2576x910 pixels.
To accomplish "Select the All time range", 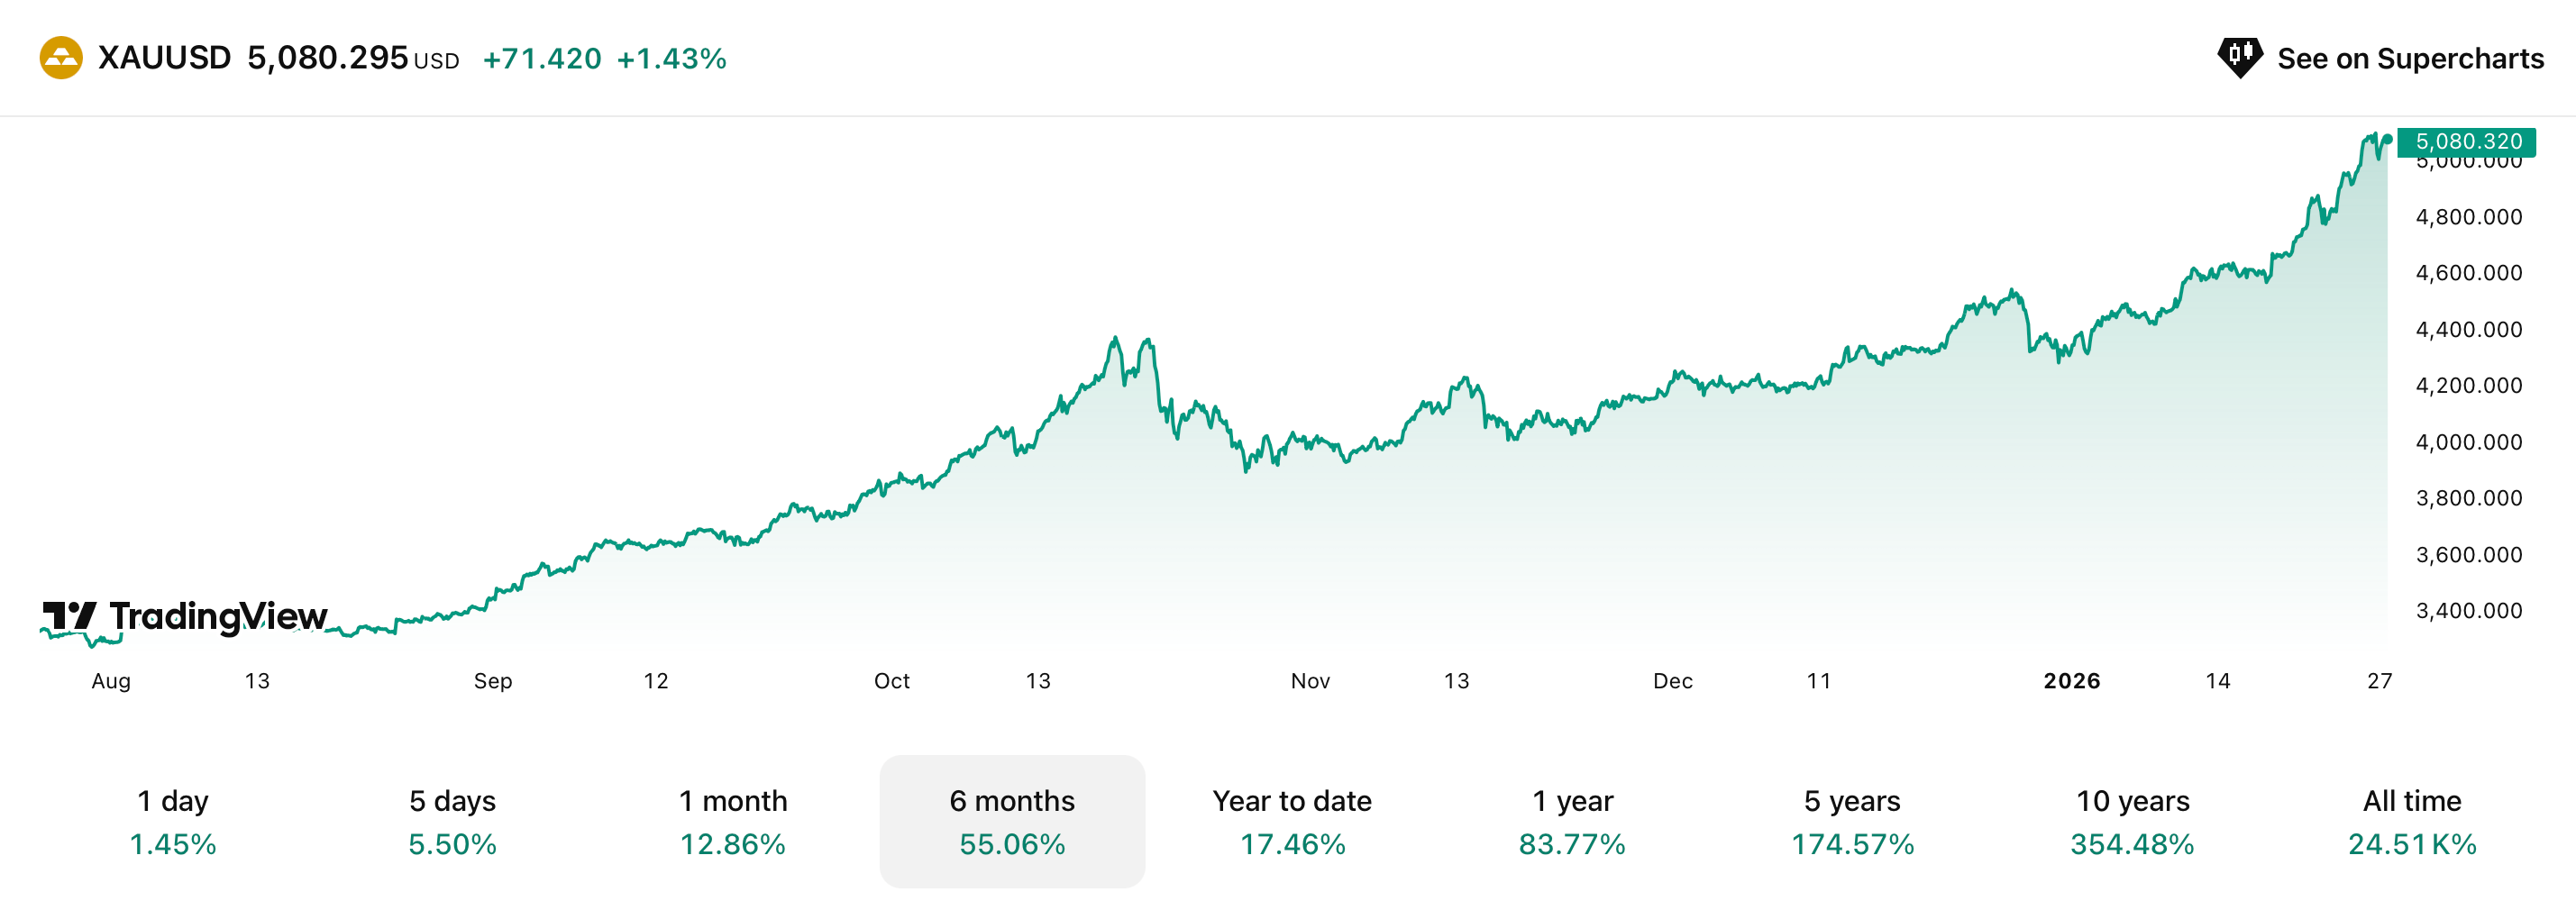I will click(2412, 822).
